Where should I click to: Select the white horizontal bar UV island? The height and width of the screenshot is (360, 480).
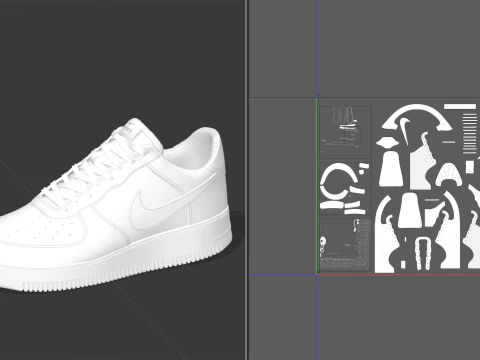[460, 107]
